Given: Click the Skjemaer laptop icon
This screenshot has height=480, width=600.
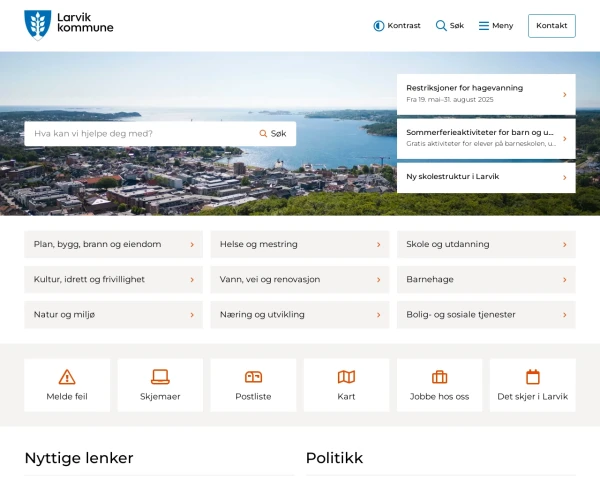Looking at the screenshot, I should pyautogui.click(x=160, y=377).
